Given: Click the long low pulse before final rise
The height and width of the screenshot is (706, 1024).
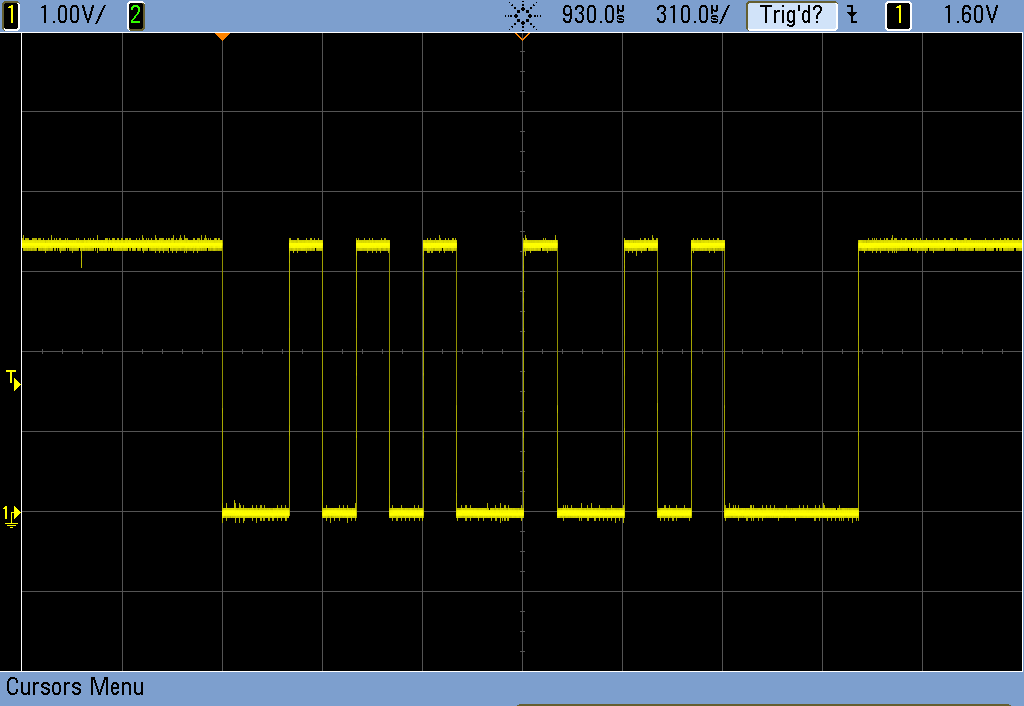Looking at the screenshot, I should coord(790,512).
